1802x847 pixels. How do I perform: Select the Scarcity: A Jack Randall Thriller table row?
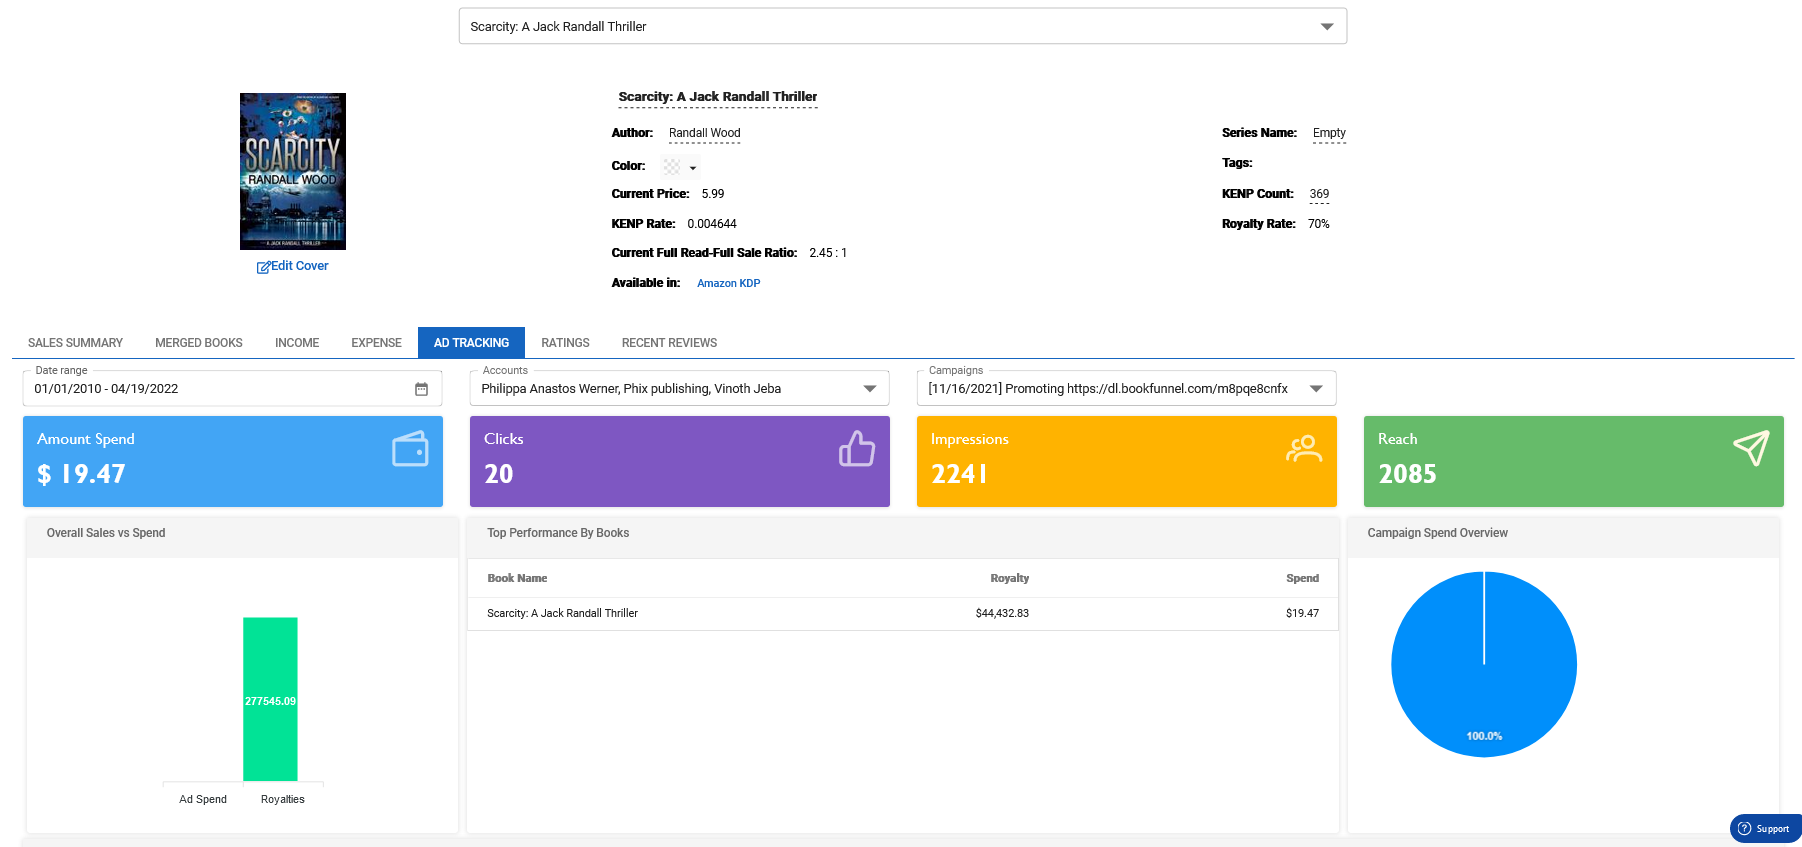pos(903,614)
